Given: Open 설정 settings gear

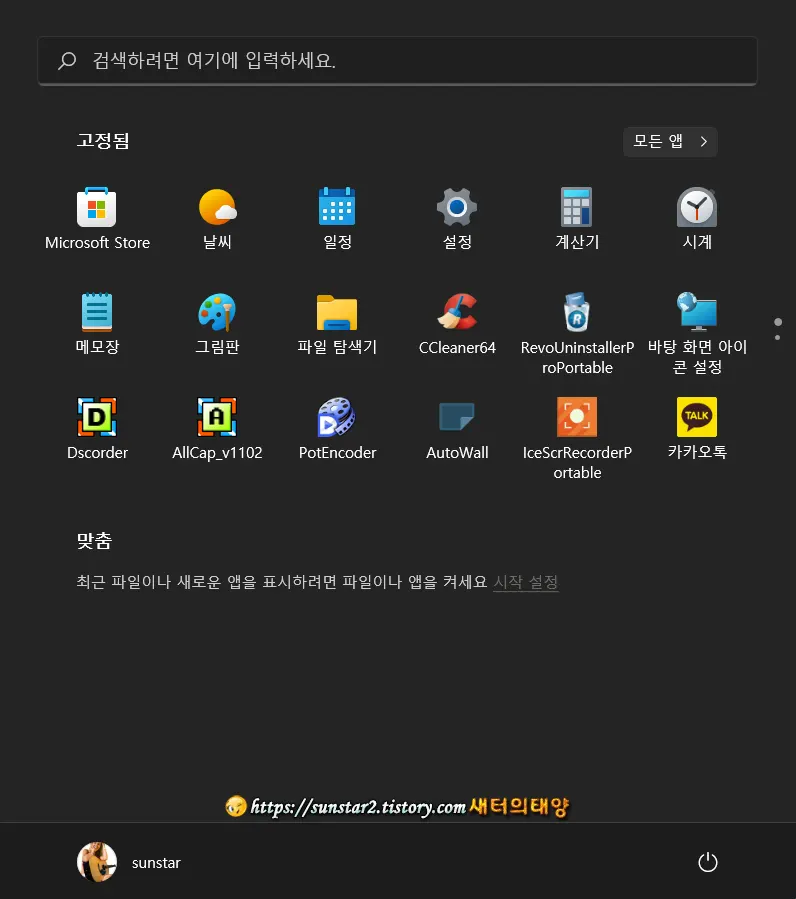Looking at the screenshot, I should pos(457,218).
